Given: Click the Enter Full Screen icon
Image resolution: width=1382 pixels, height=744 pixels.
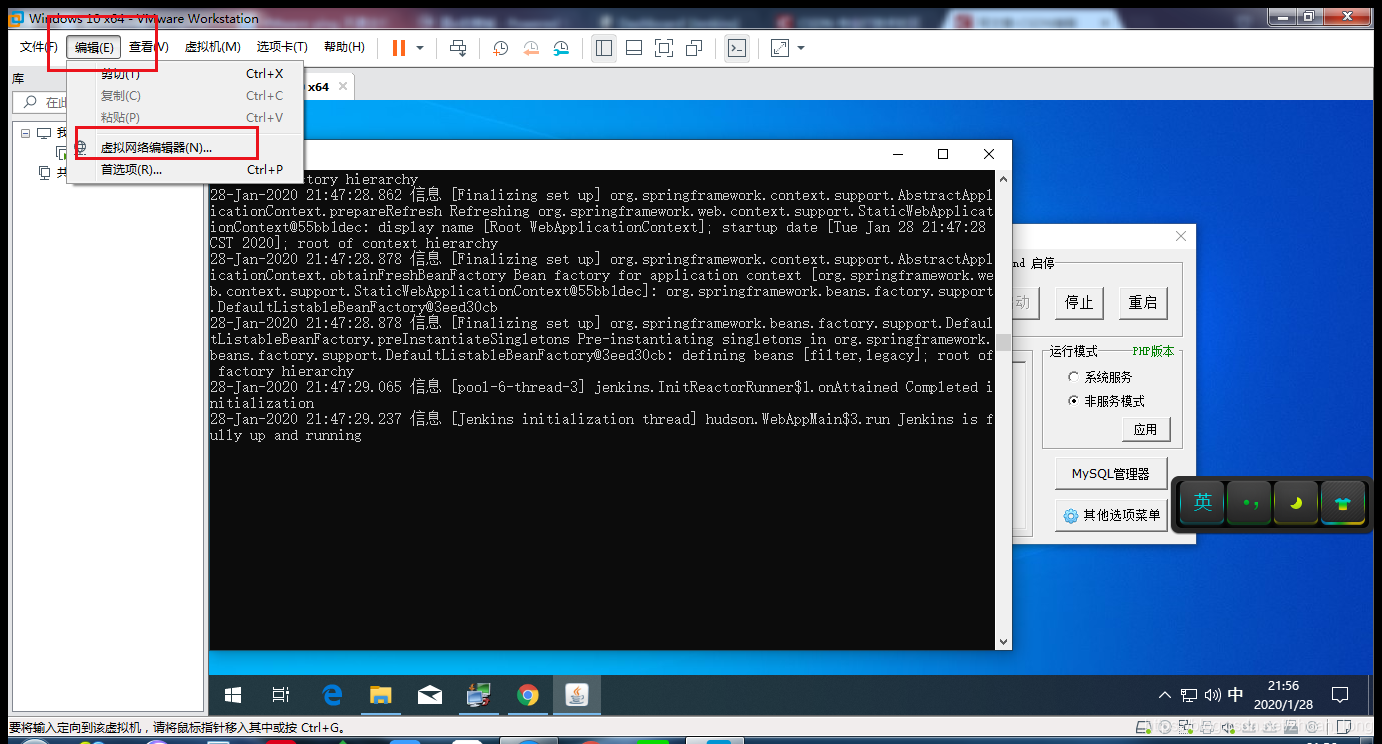Looking at the screenshot, I should [664, 48].
